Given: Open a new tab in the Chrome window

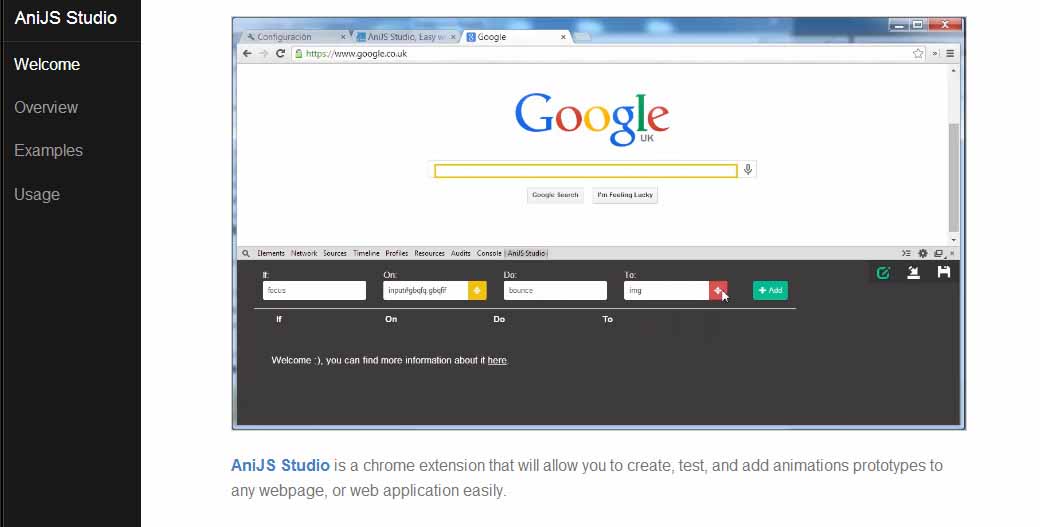Looking at the screenshot, I should (582, 37).
